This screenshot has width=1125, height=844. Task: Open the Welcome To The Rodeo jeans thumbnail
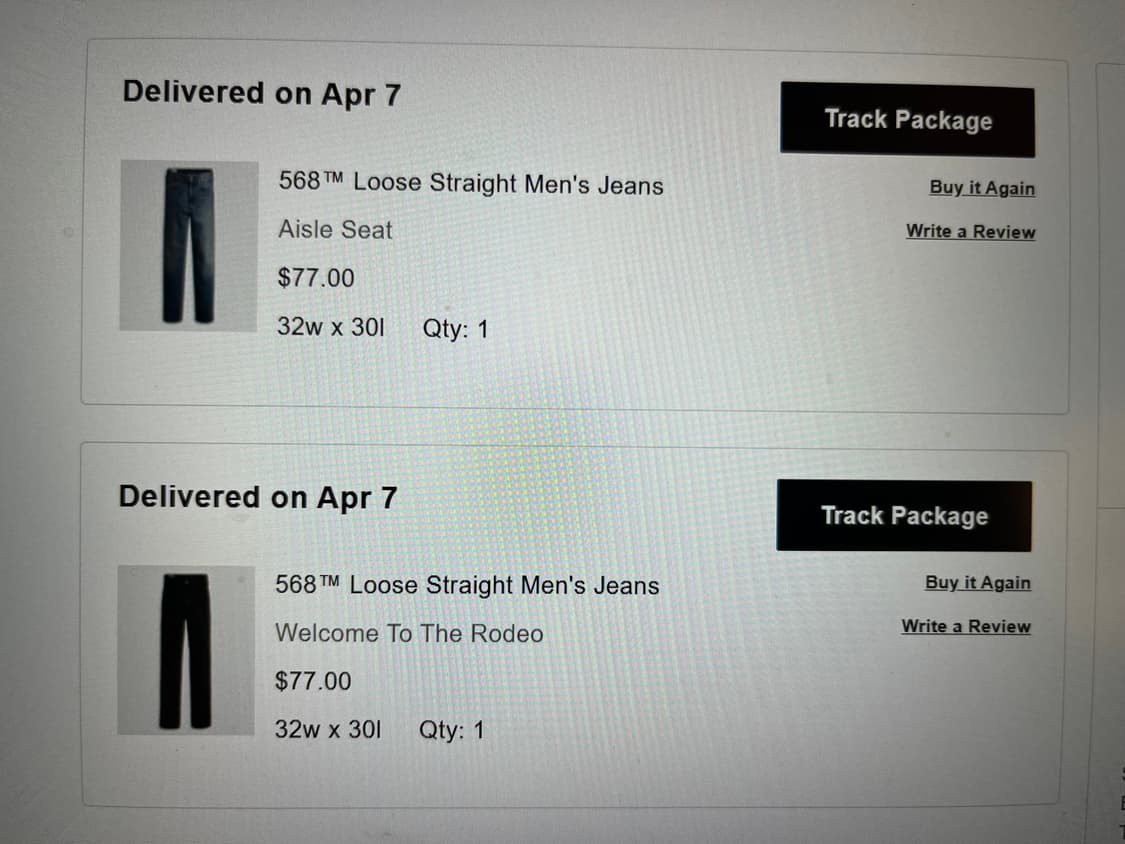point(186,650)
